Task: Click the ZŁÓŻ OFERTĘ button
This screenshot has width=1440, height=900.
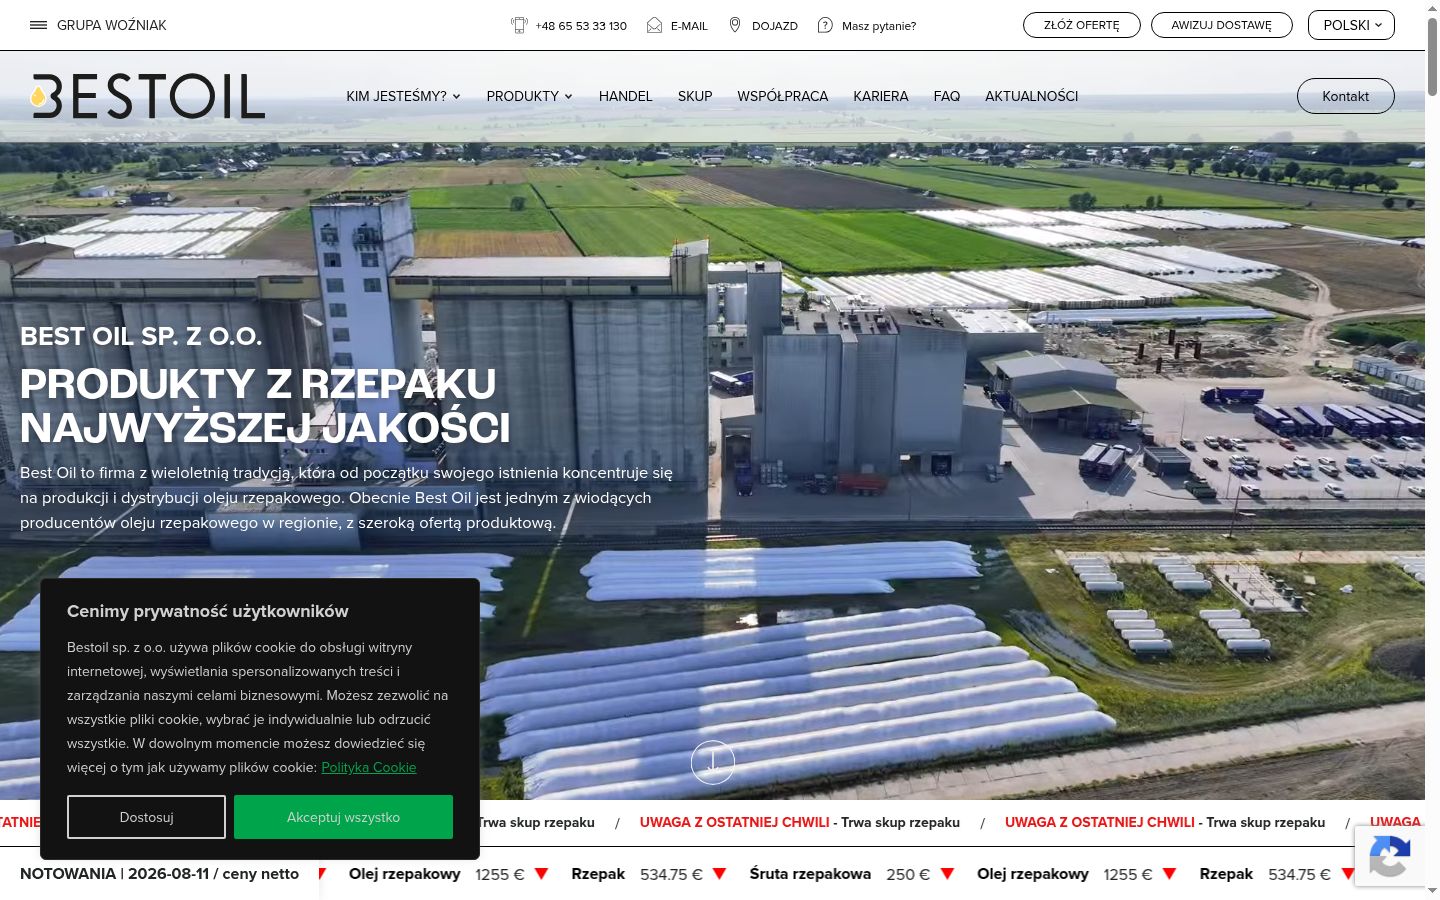Action: pyautogui.click(x=1082, y=25)
